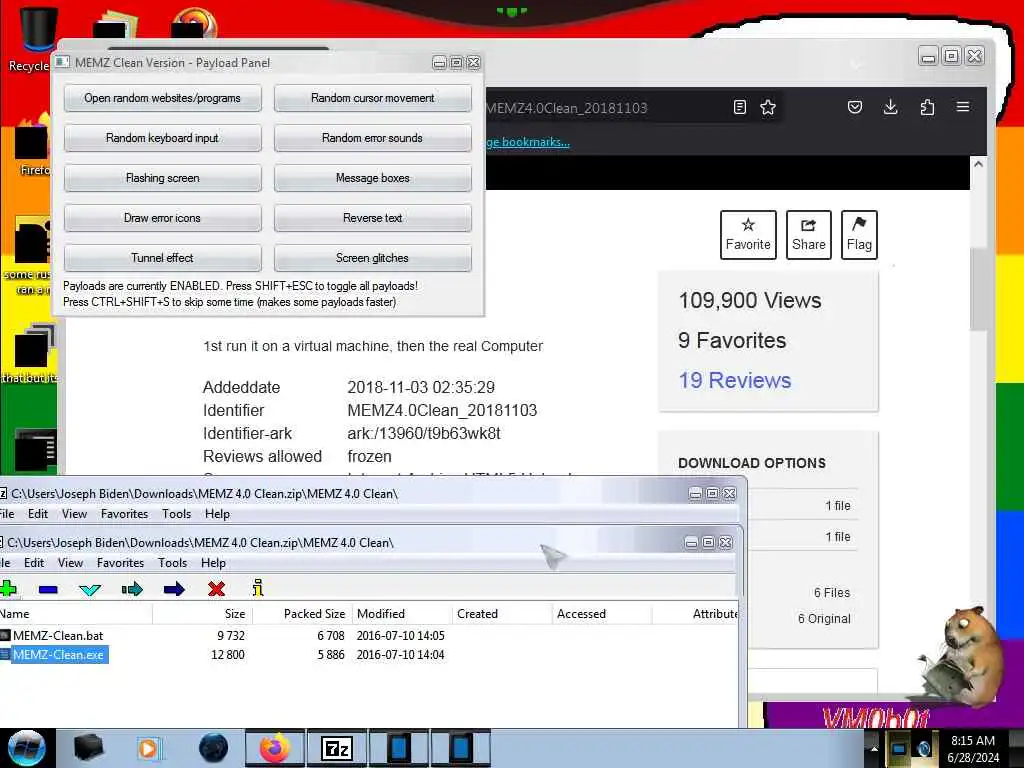Screen dimensions: 1024x768
Task: Click manage bookmarks link in Firefox
Action: 528,142
